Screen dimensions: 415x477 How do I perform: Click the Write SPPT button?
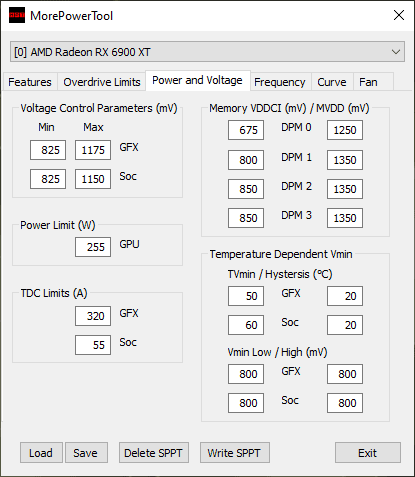(235, 453)
